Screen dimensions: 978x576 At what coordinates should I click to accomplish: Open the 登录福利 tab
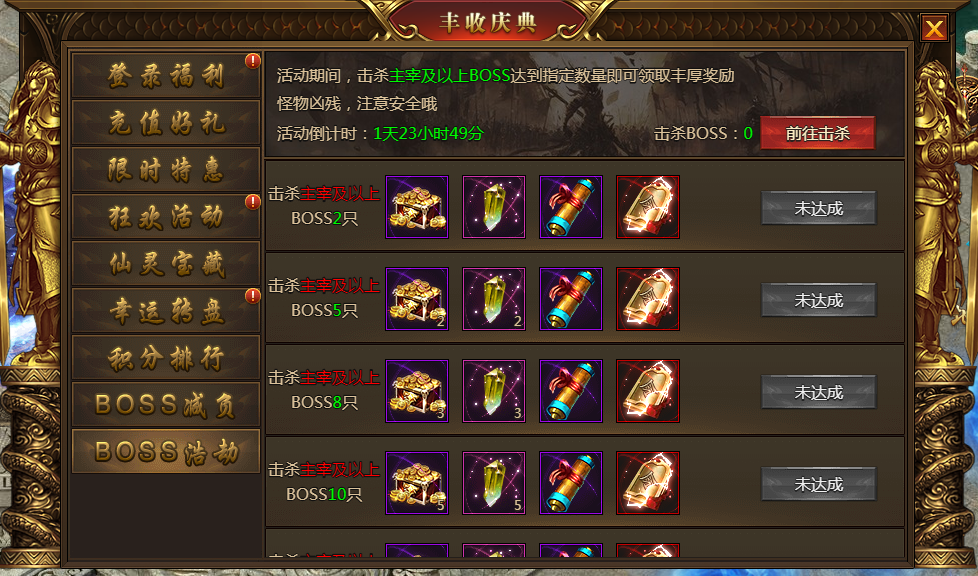[166, 76]
